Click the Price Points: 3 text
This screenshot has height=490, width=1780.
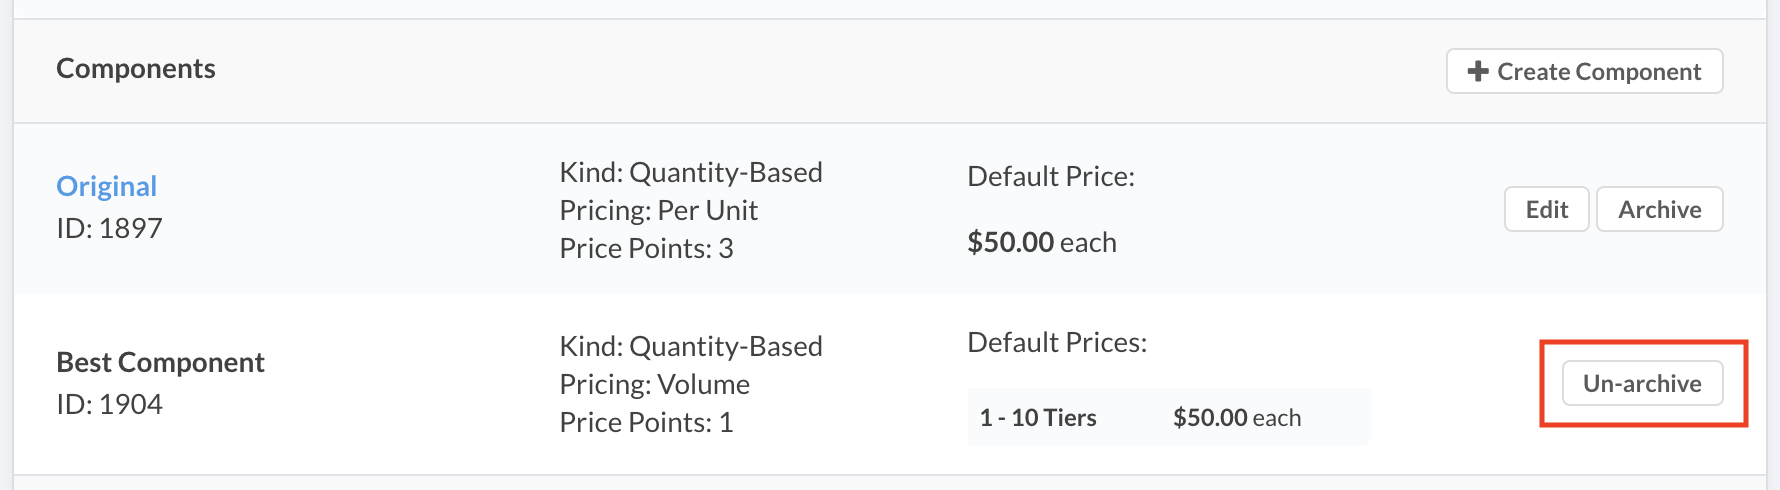646,249
